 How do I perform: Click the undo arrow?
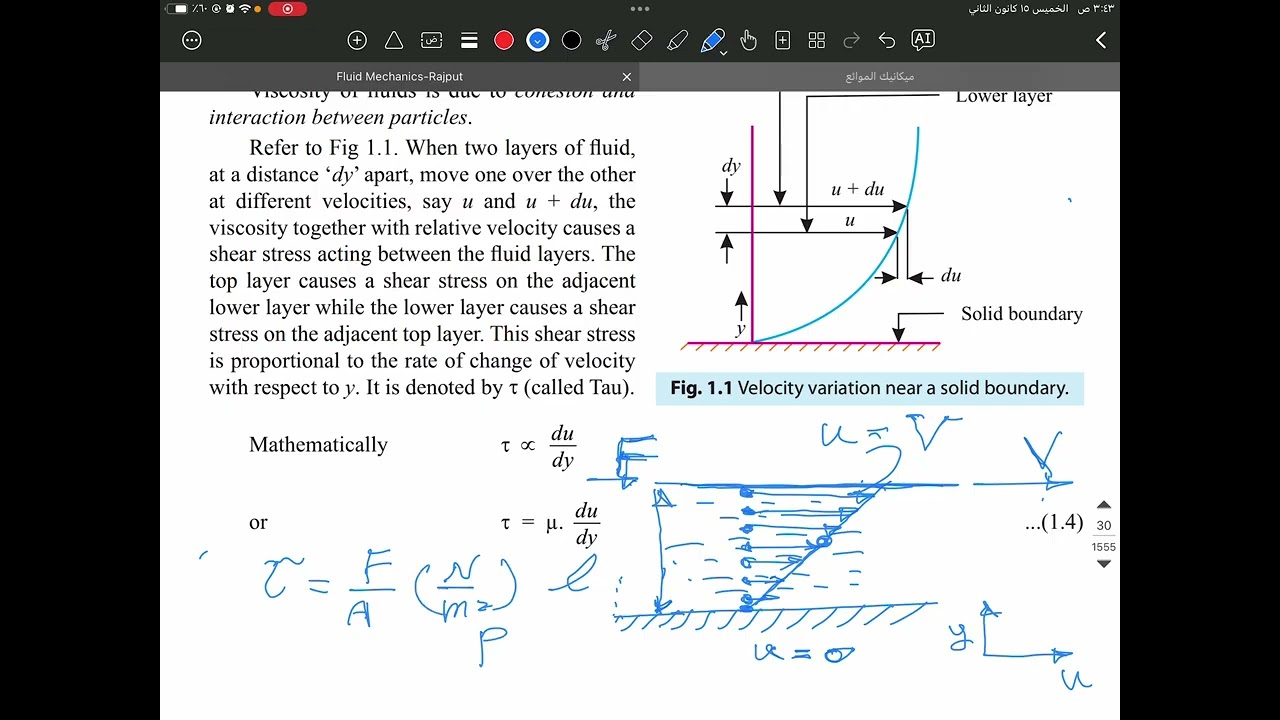[887, 40]
